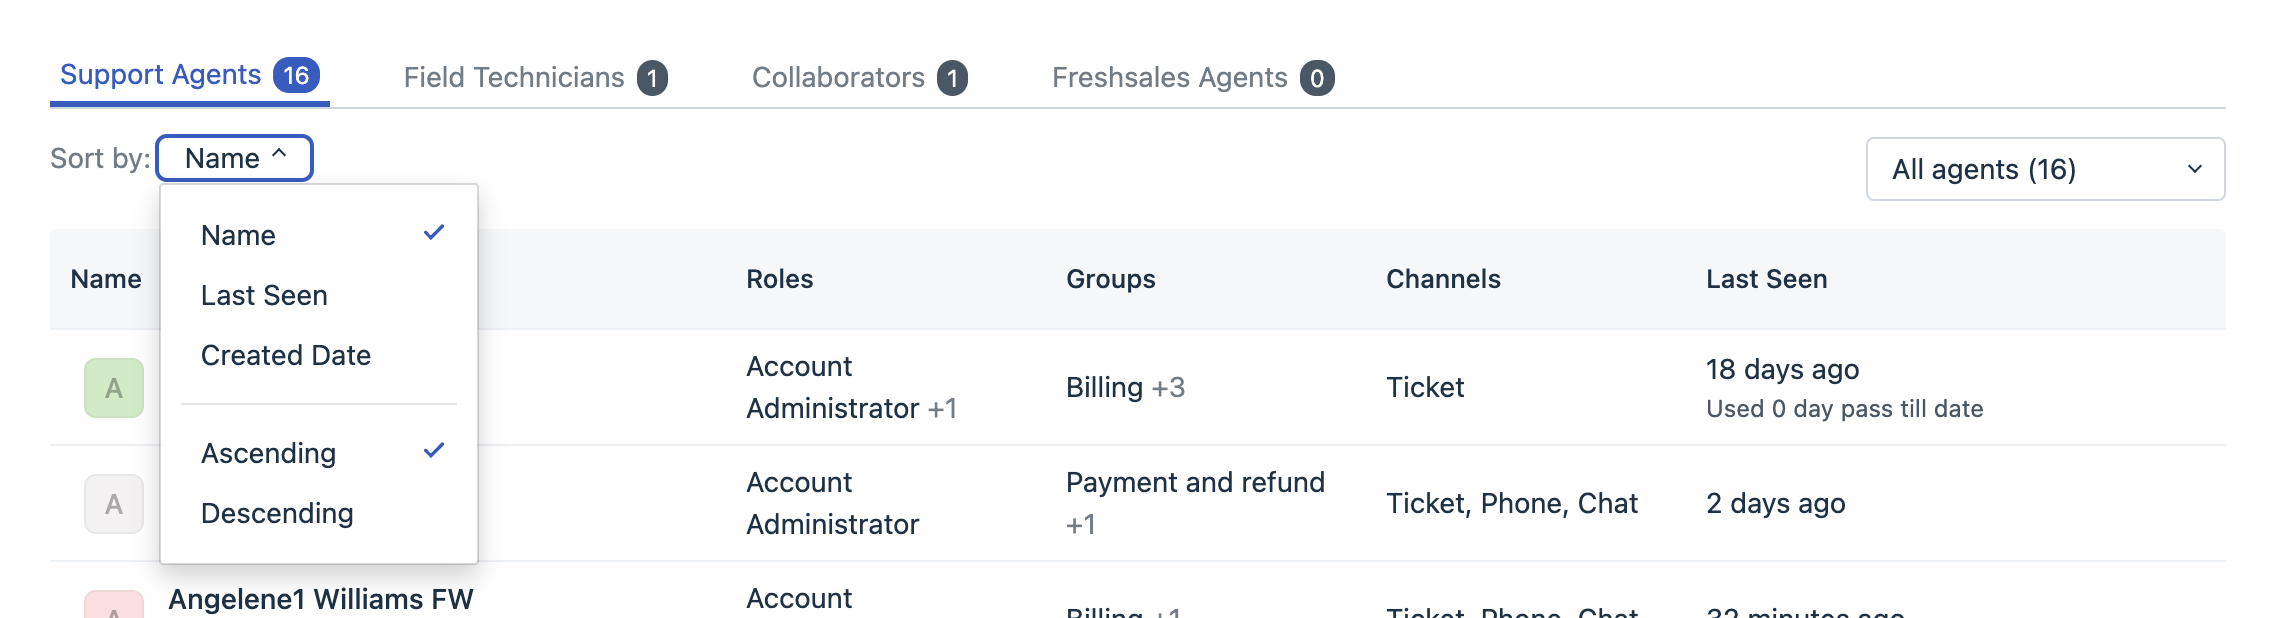Click the Field Technicians count badge
The height and width of the screenshot is (618, 2292).
(x=652, y=78)
